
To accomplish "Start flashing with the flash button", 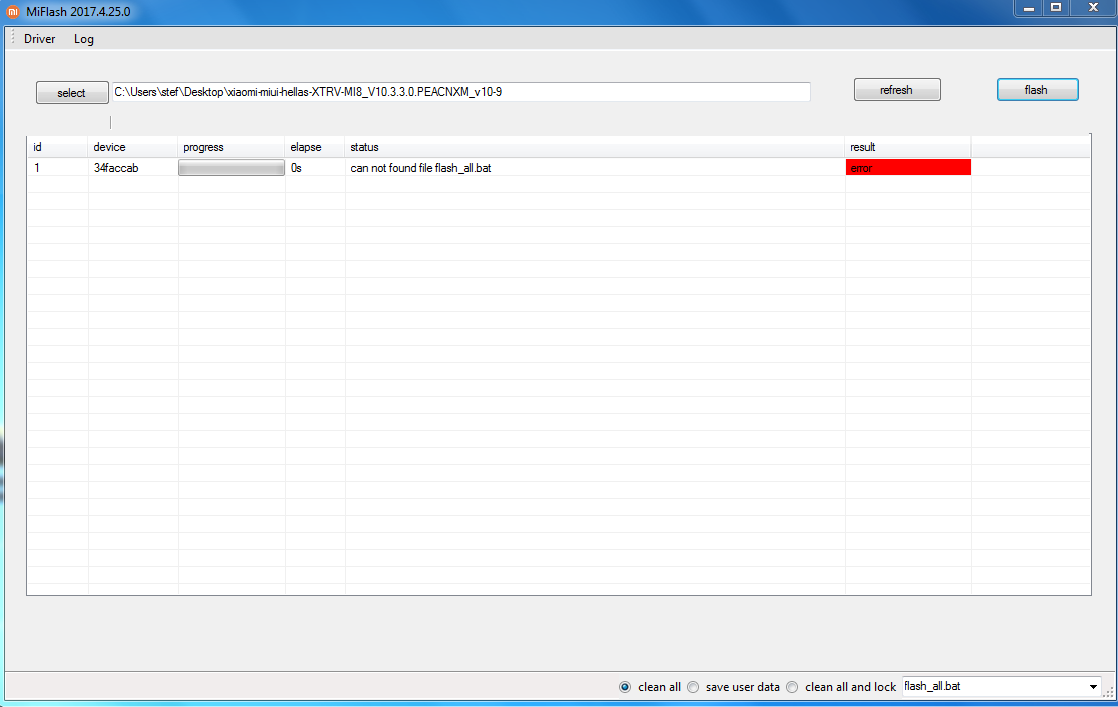I will click(x=1037, y=90).
